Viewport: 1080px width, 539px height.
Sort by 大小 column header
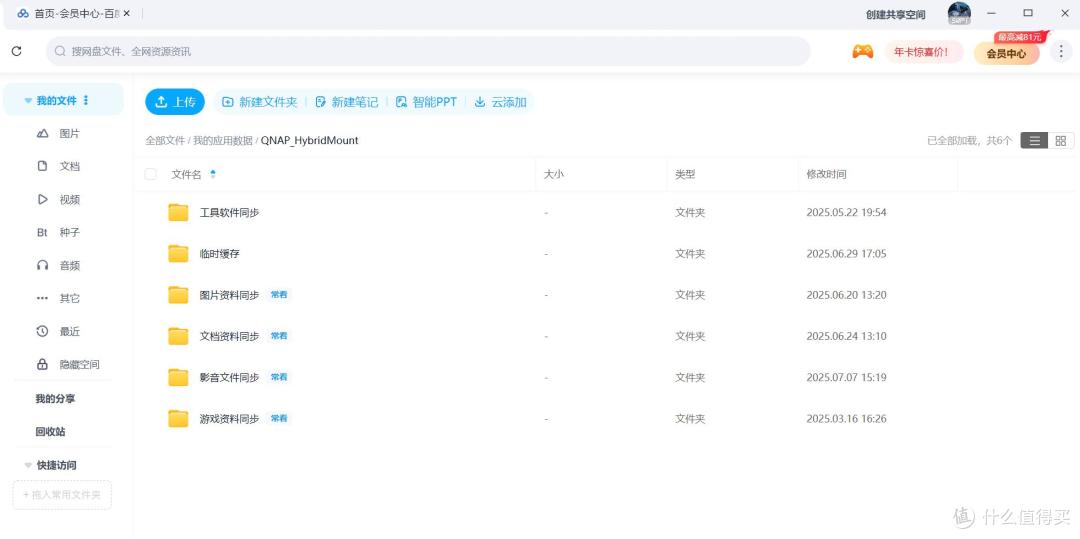coord(554,174)
